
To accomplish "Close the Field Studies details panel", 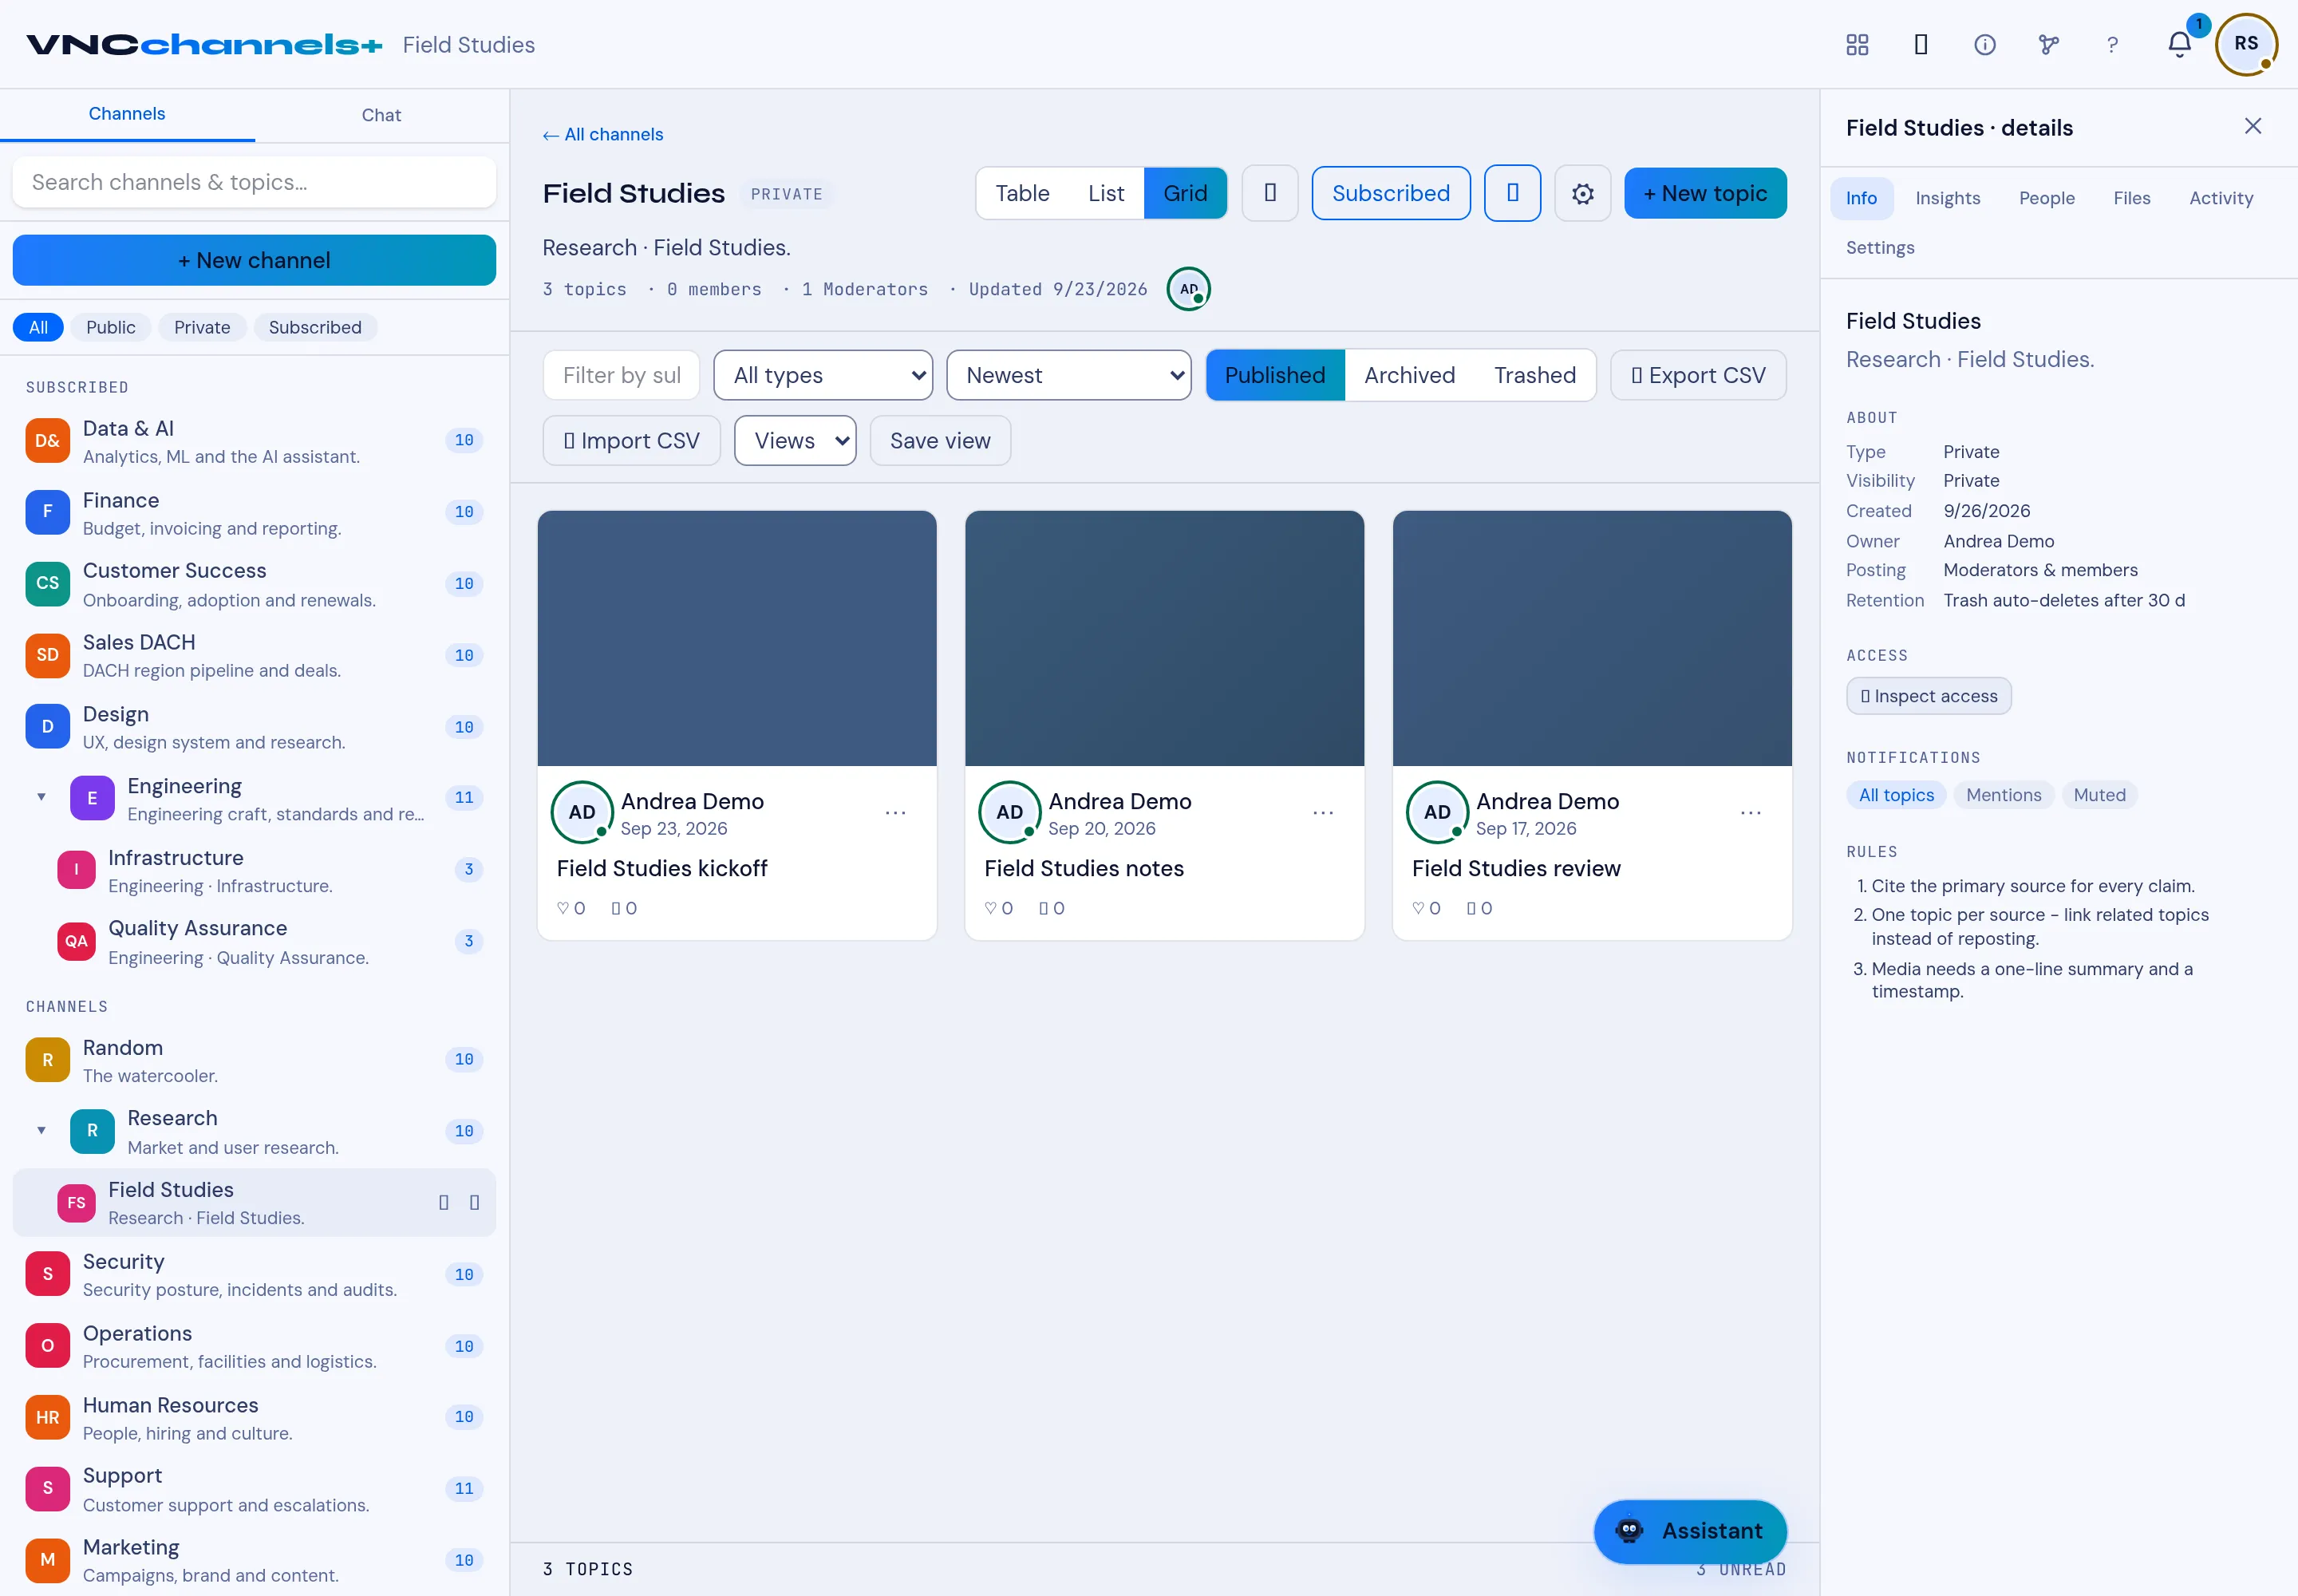I will [2252, 126].
